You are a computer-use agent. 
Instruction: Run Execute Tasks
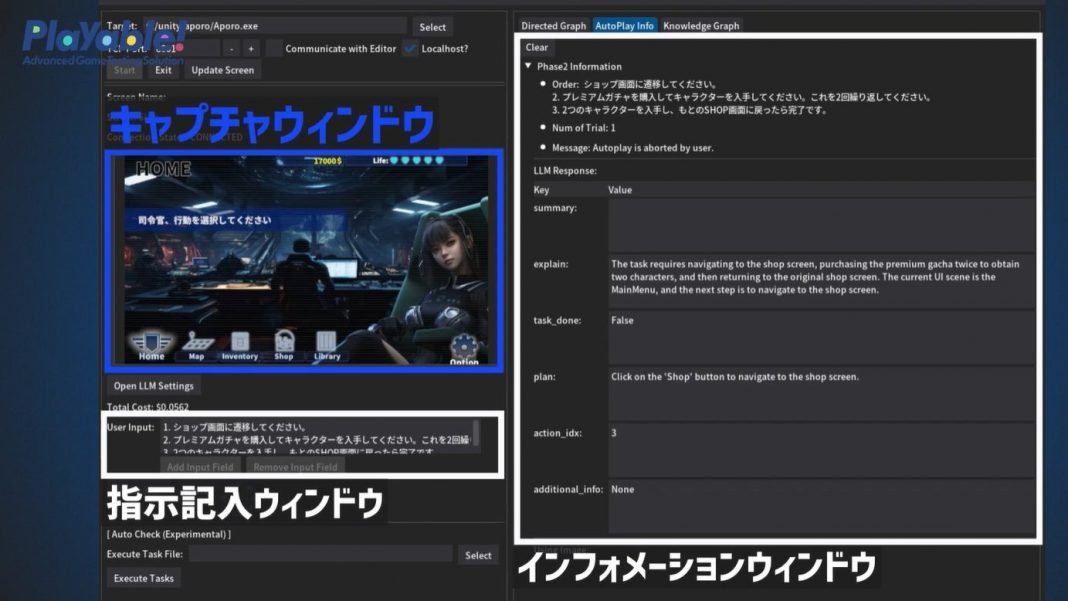coord(146,578)
